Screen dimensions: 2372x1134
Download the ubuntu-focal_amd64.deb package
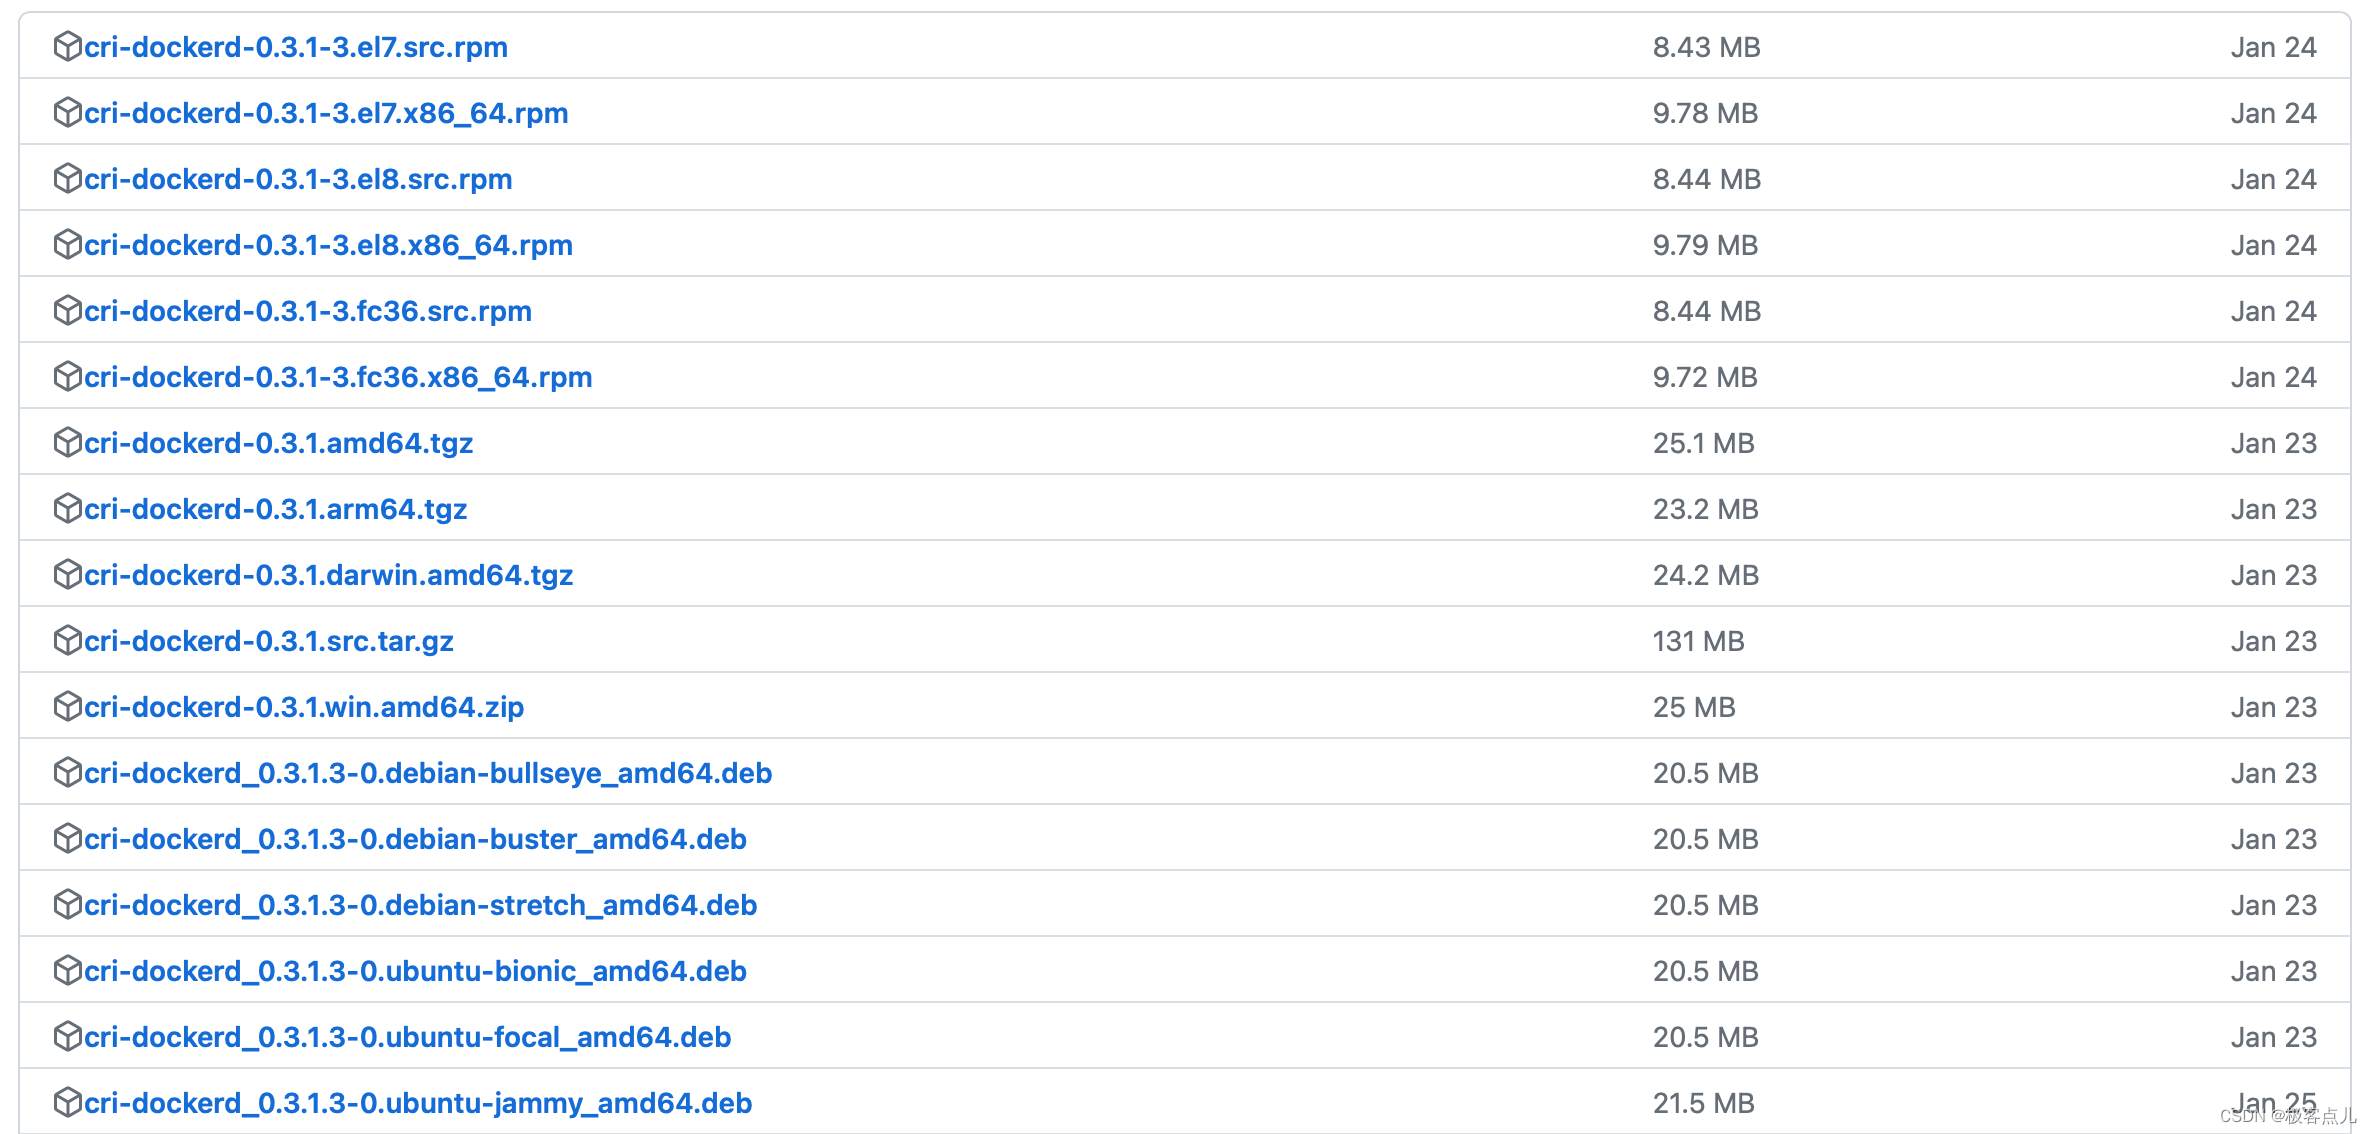pyautogui.click(x=408, y=1037)
